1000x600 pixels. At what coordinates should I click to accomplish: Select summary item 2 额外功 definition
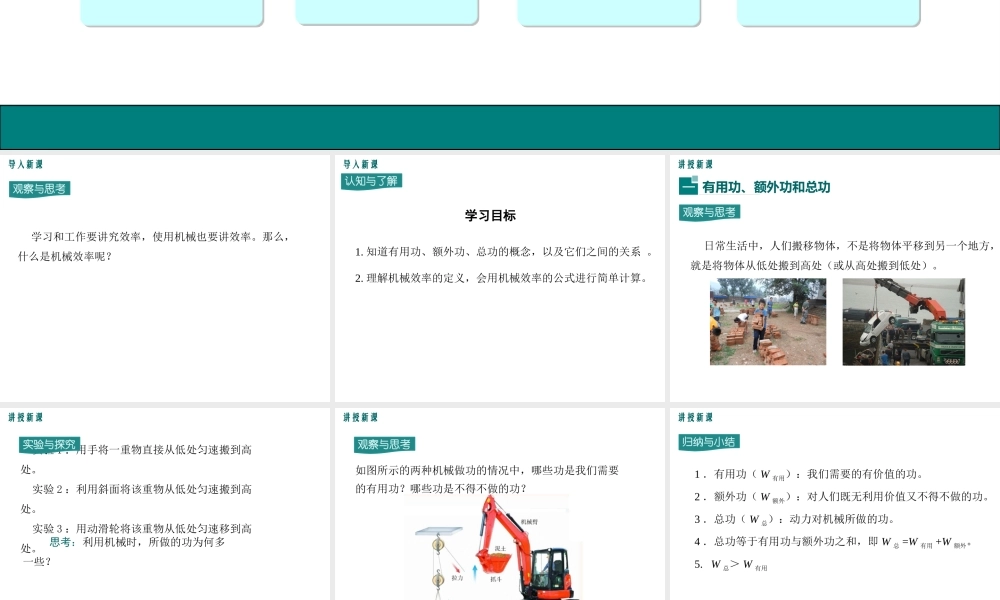point(842,497)
